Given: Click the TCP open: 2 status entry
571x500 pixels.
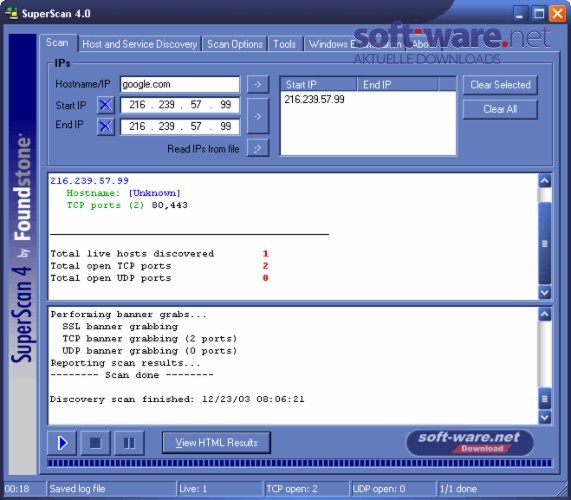Looking at the screenshot, I should click(x=306, y=489).
